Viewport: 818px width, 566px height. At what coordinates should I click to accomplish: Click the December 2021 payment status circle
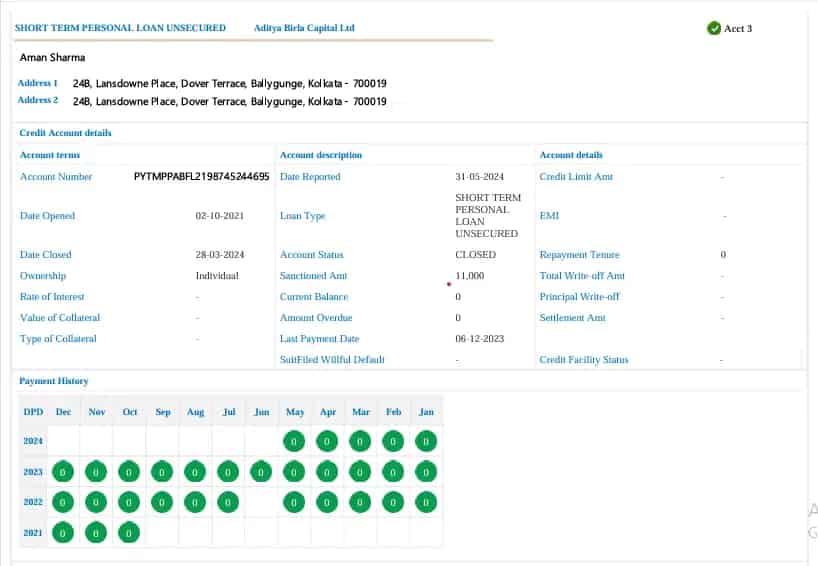point(63,533)
